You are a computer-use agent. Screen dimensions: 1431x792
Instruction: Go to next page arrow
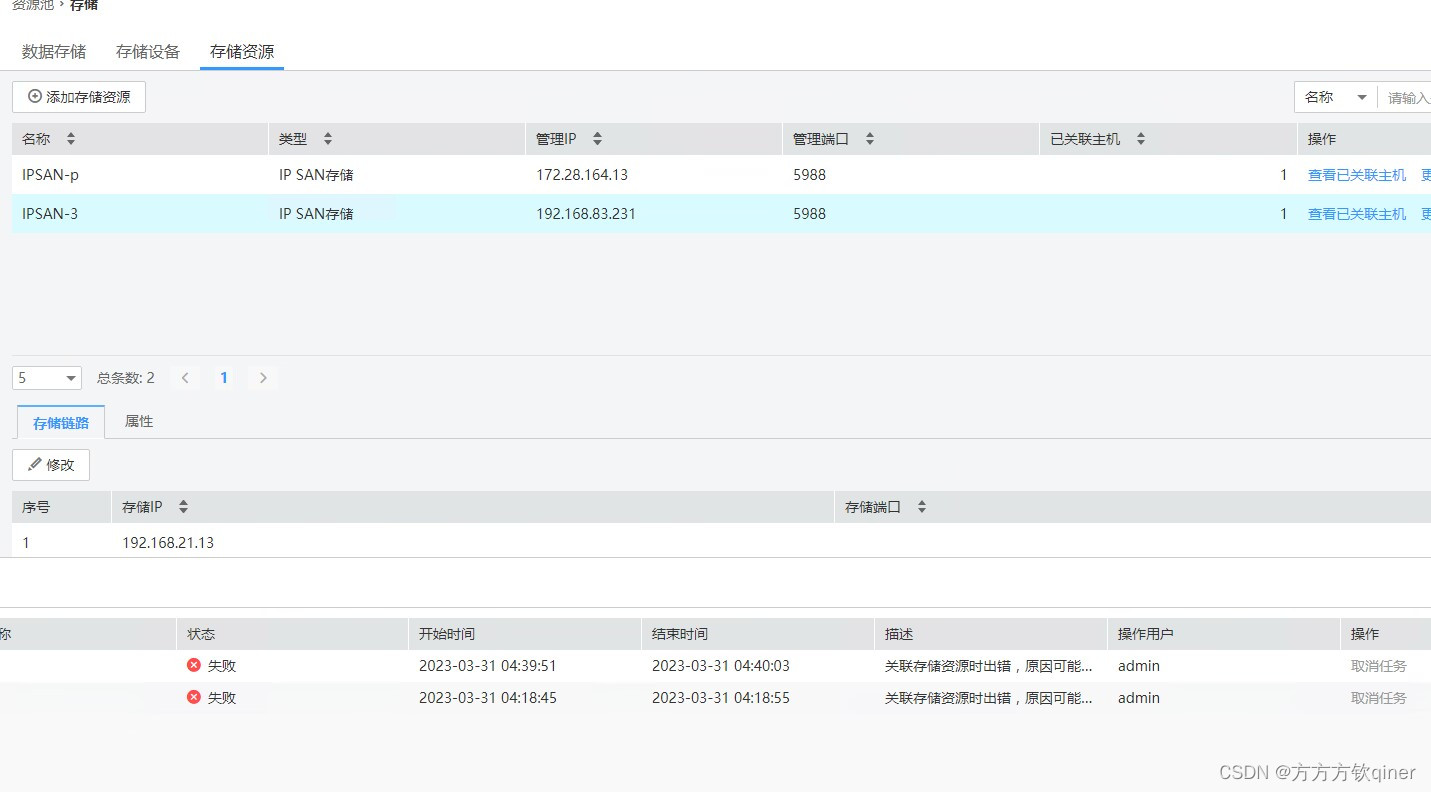click(263, 378)
